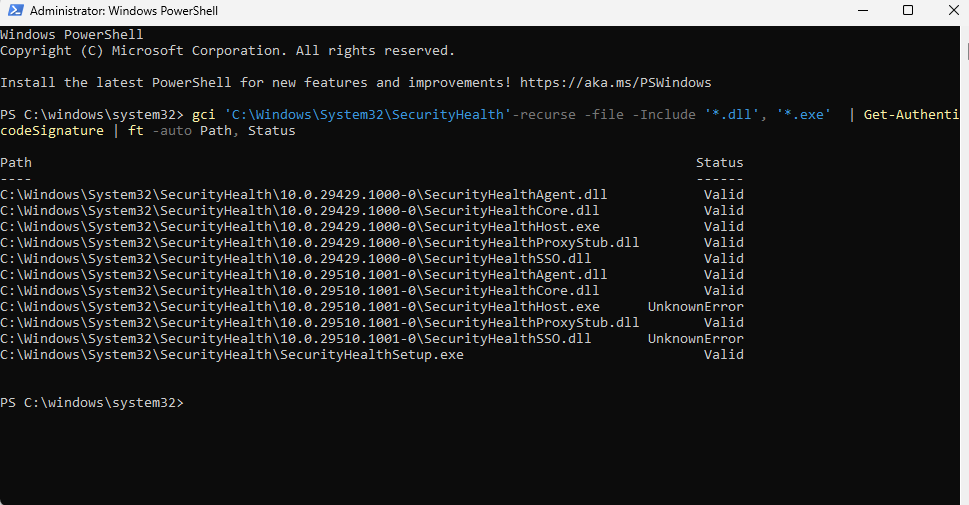Maximize the PowerShell window
This screenshot has width=969, height=505.
click(908, 11)
